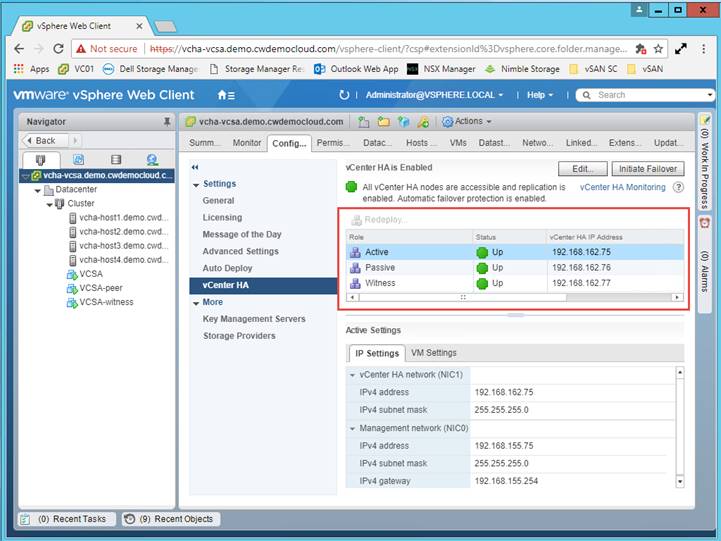Open the Administrator@VSPHERE.LOCAL user menu
721x541 pixels.
click(x=434, y=95)
